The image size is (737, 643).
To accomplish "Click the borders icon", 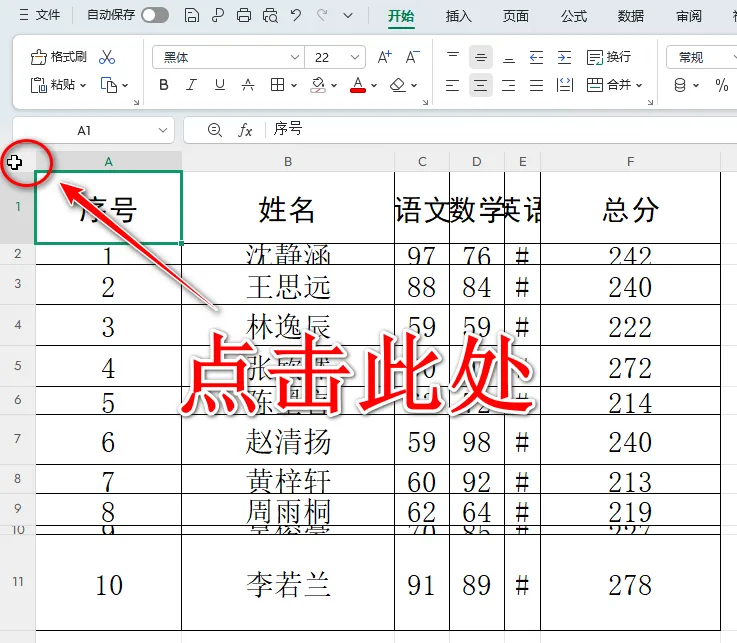I will point(277,85).
